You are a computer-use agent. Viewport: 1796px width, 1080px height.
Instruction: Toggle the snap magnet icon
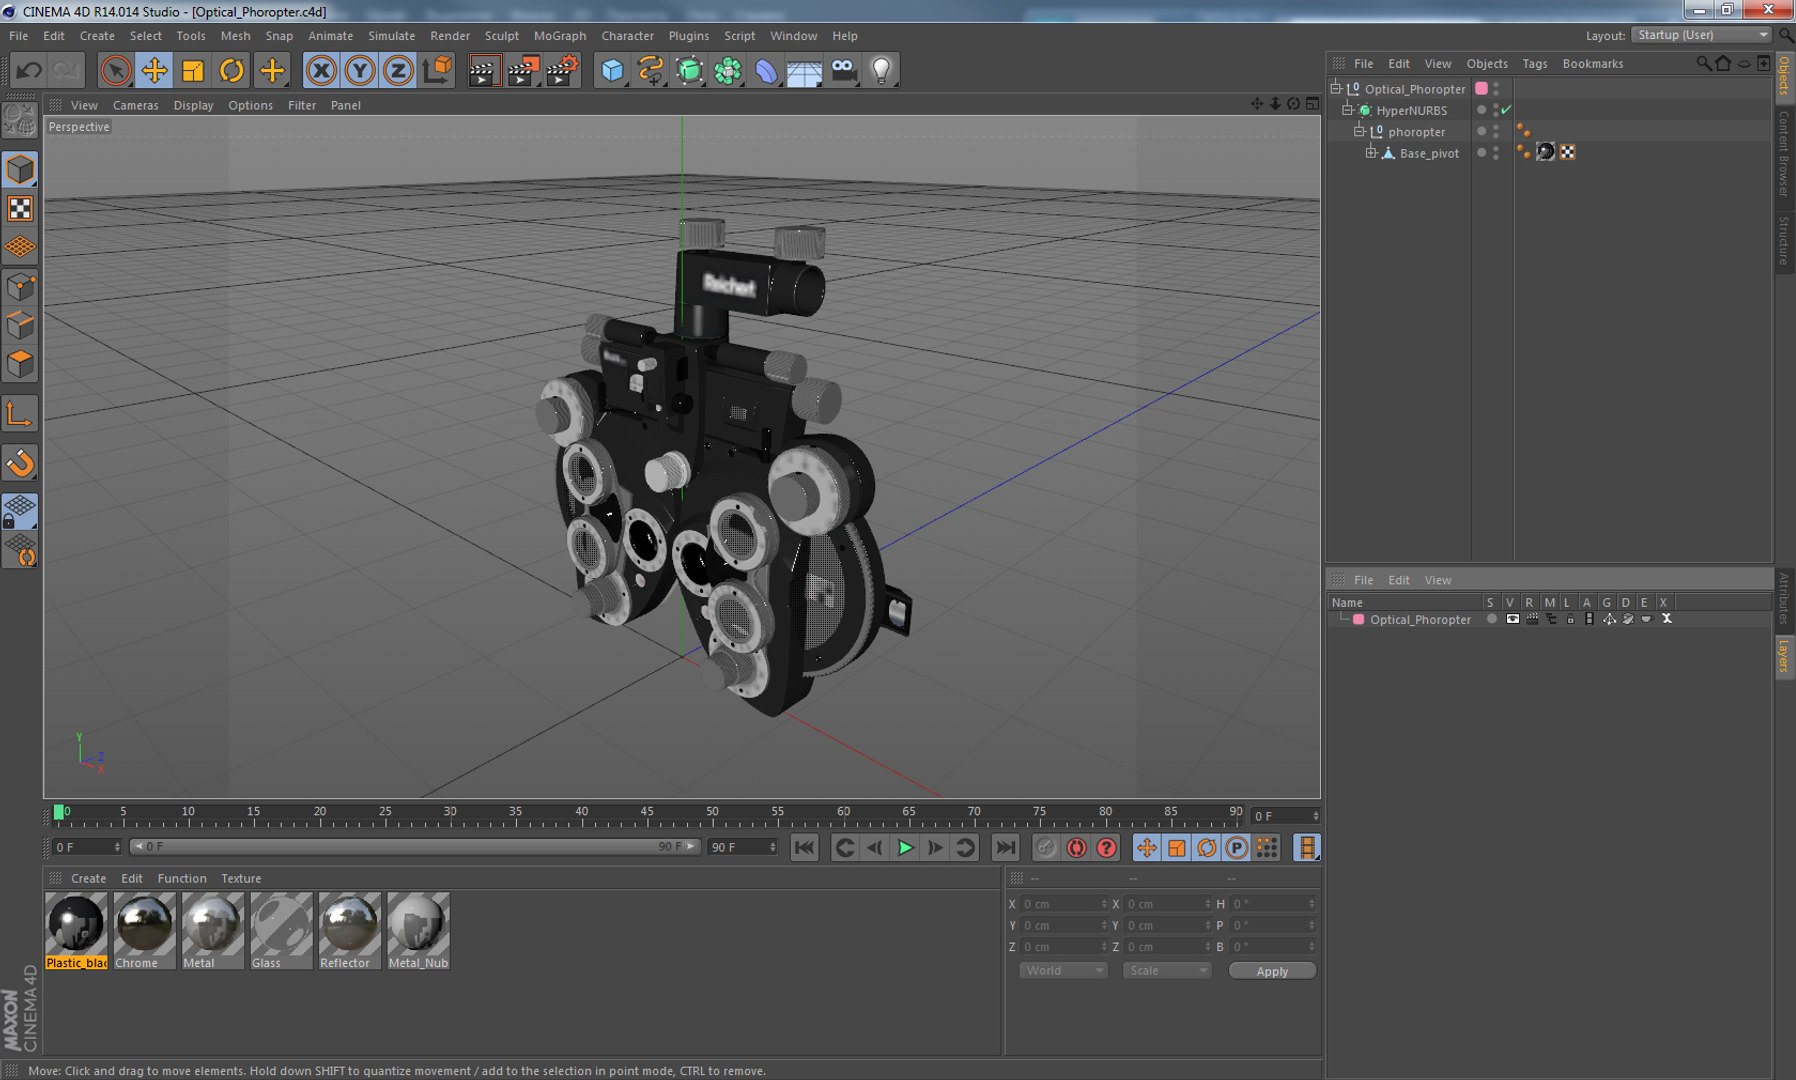click(x=20, y=463)
